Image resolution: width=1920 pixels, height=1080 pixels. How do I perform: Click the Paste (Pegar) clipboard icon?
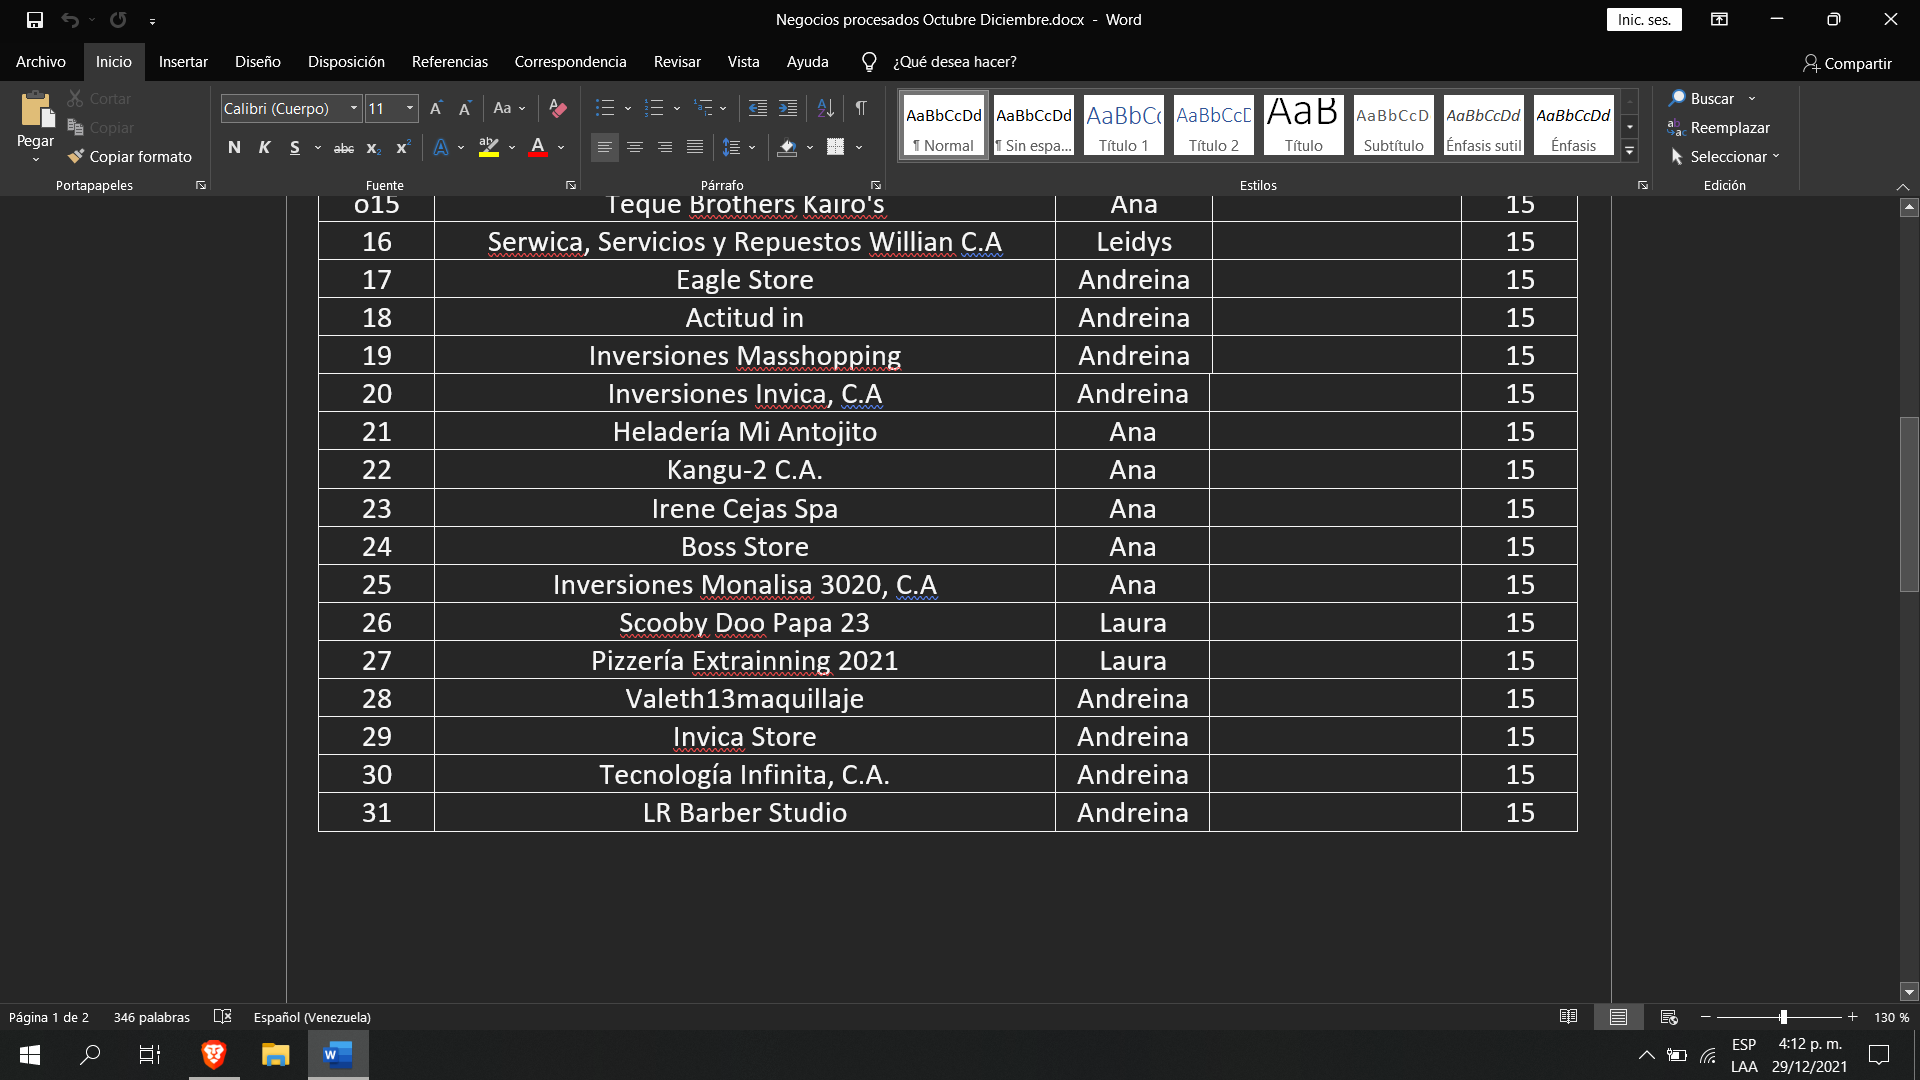pos(36,109)
